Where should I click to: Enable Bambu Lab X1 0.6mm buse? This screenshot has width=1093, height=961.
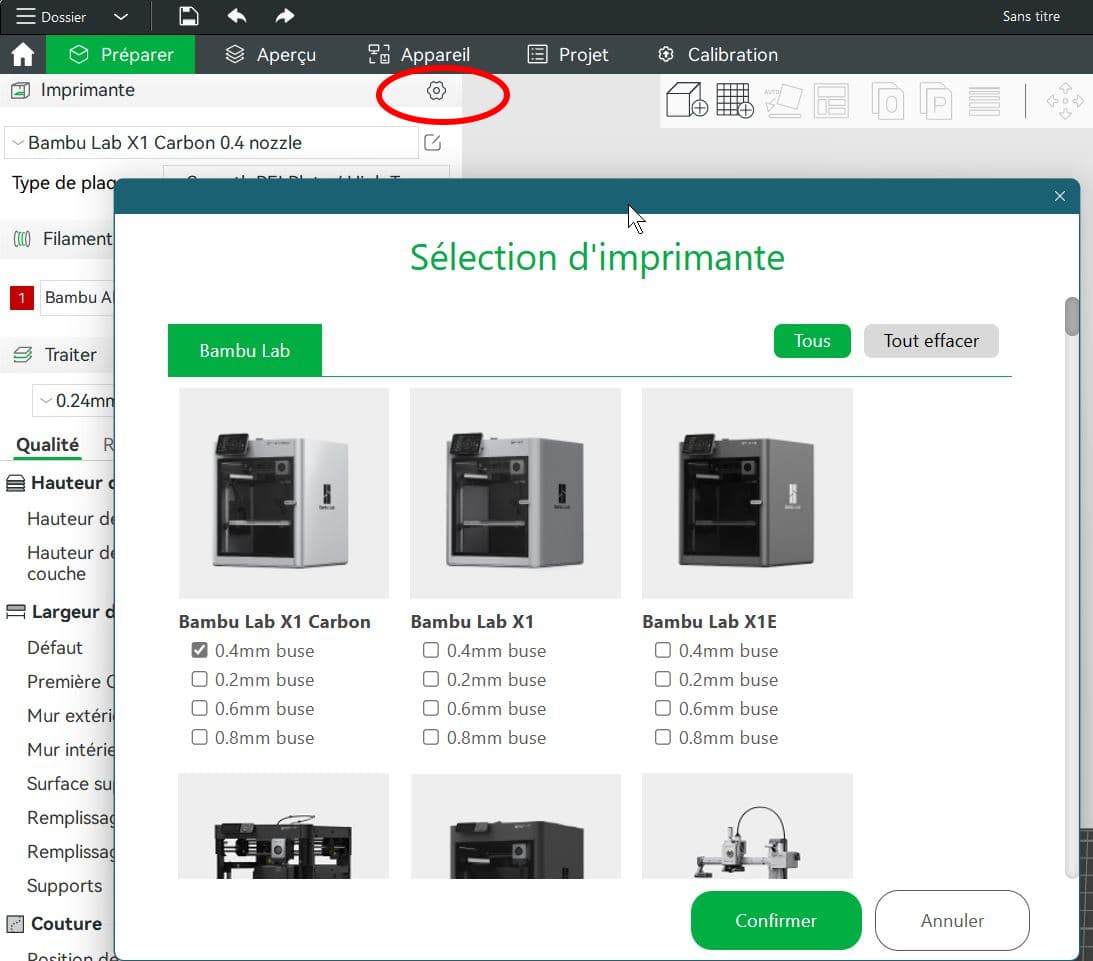(x=431, y=709)
